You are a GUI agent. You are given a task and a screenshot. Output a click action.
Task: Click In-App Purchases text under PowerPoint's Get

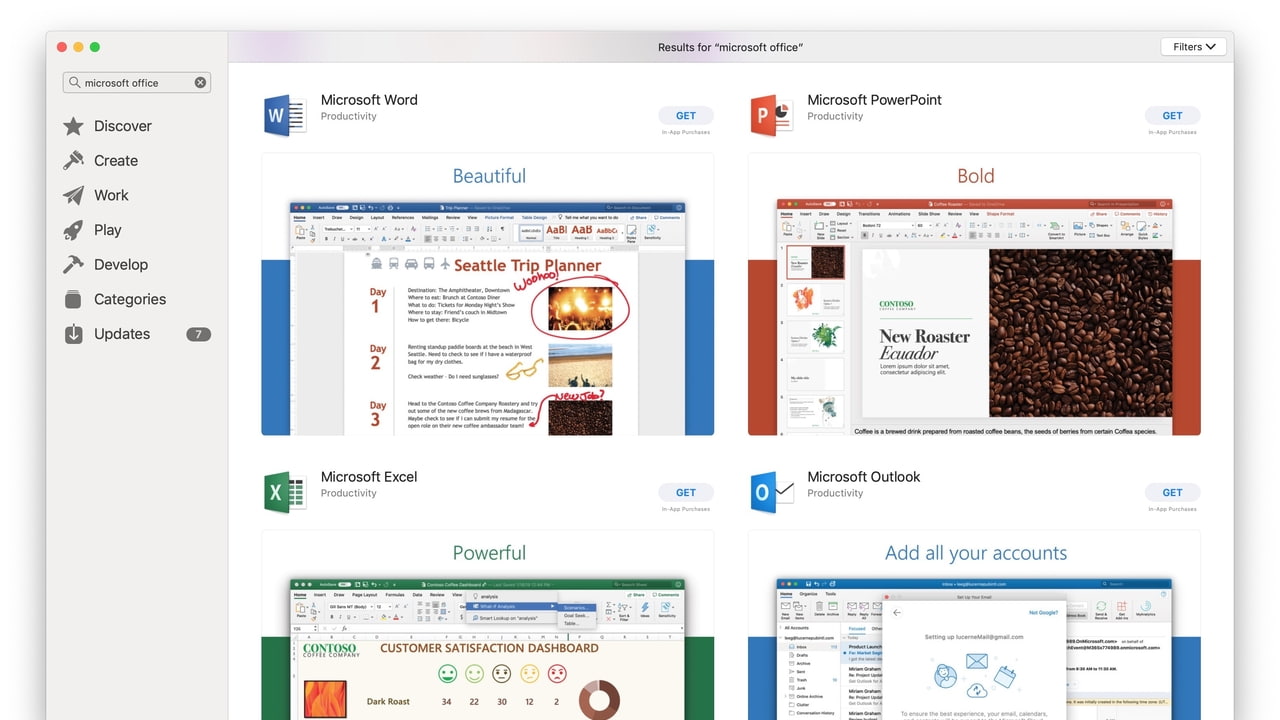tap(1172, 132)
